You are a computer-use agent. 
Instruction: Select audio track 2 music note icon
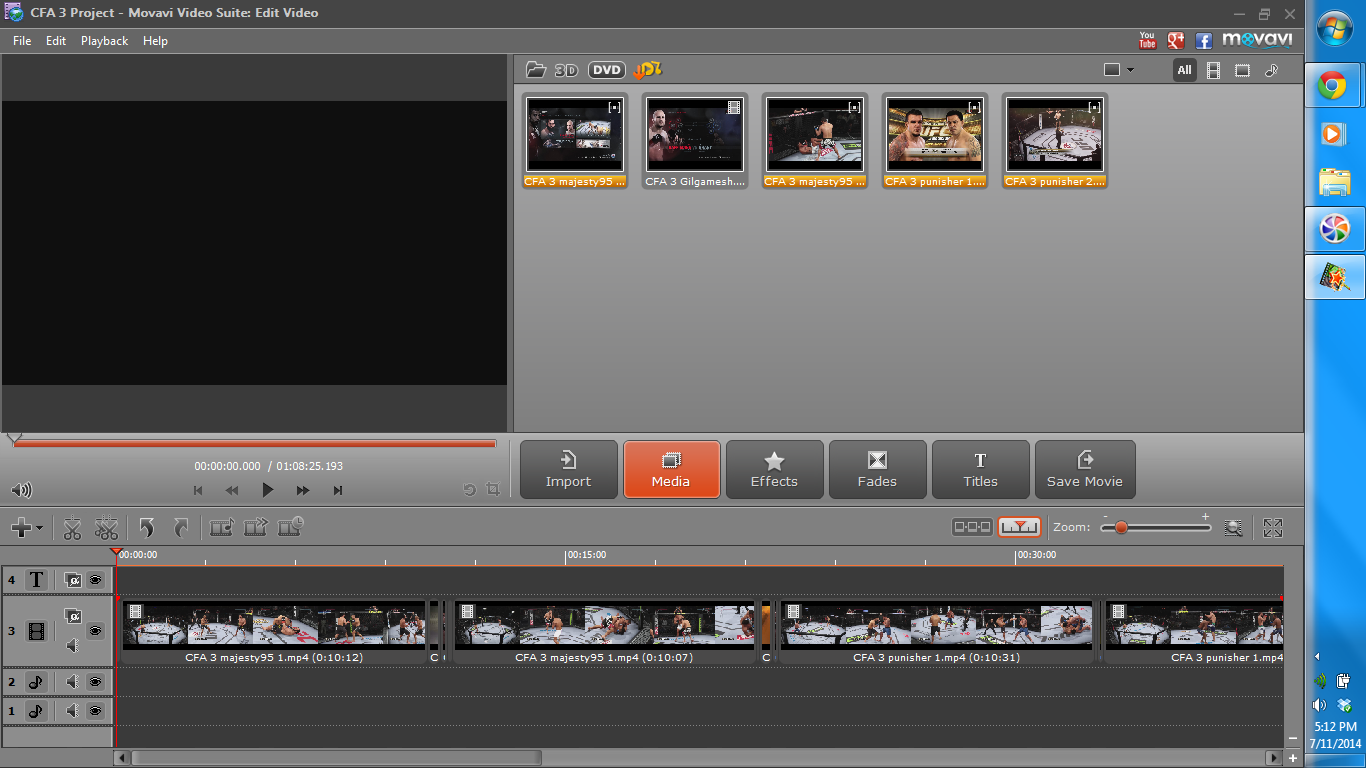click(x=36, y=682)
